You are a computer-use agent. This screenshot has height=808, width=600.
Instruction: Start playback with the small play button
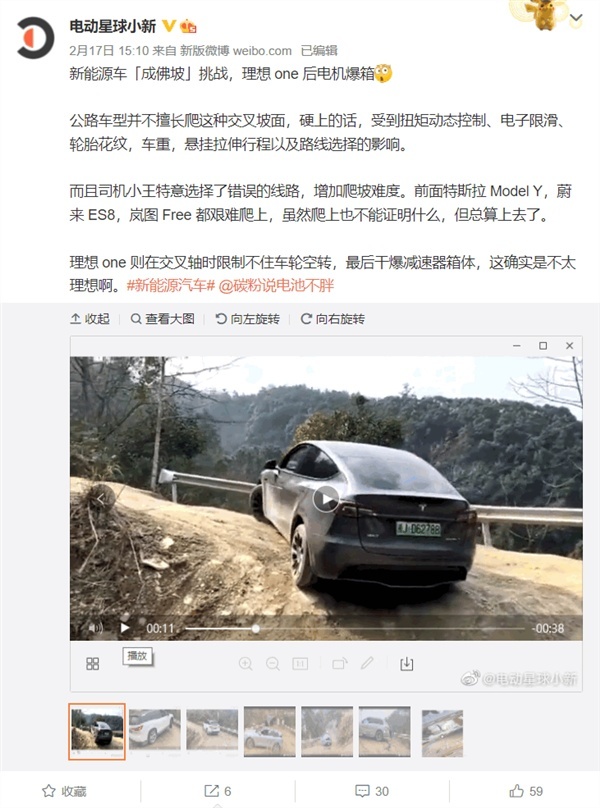[125, 628]
